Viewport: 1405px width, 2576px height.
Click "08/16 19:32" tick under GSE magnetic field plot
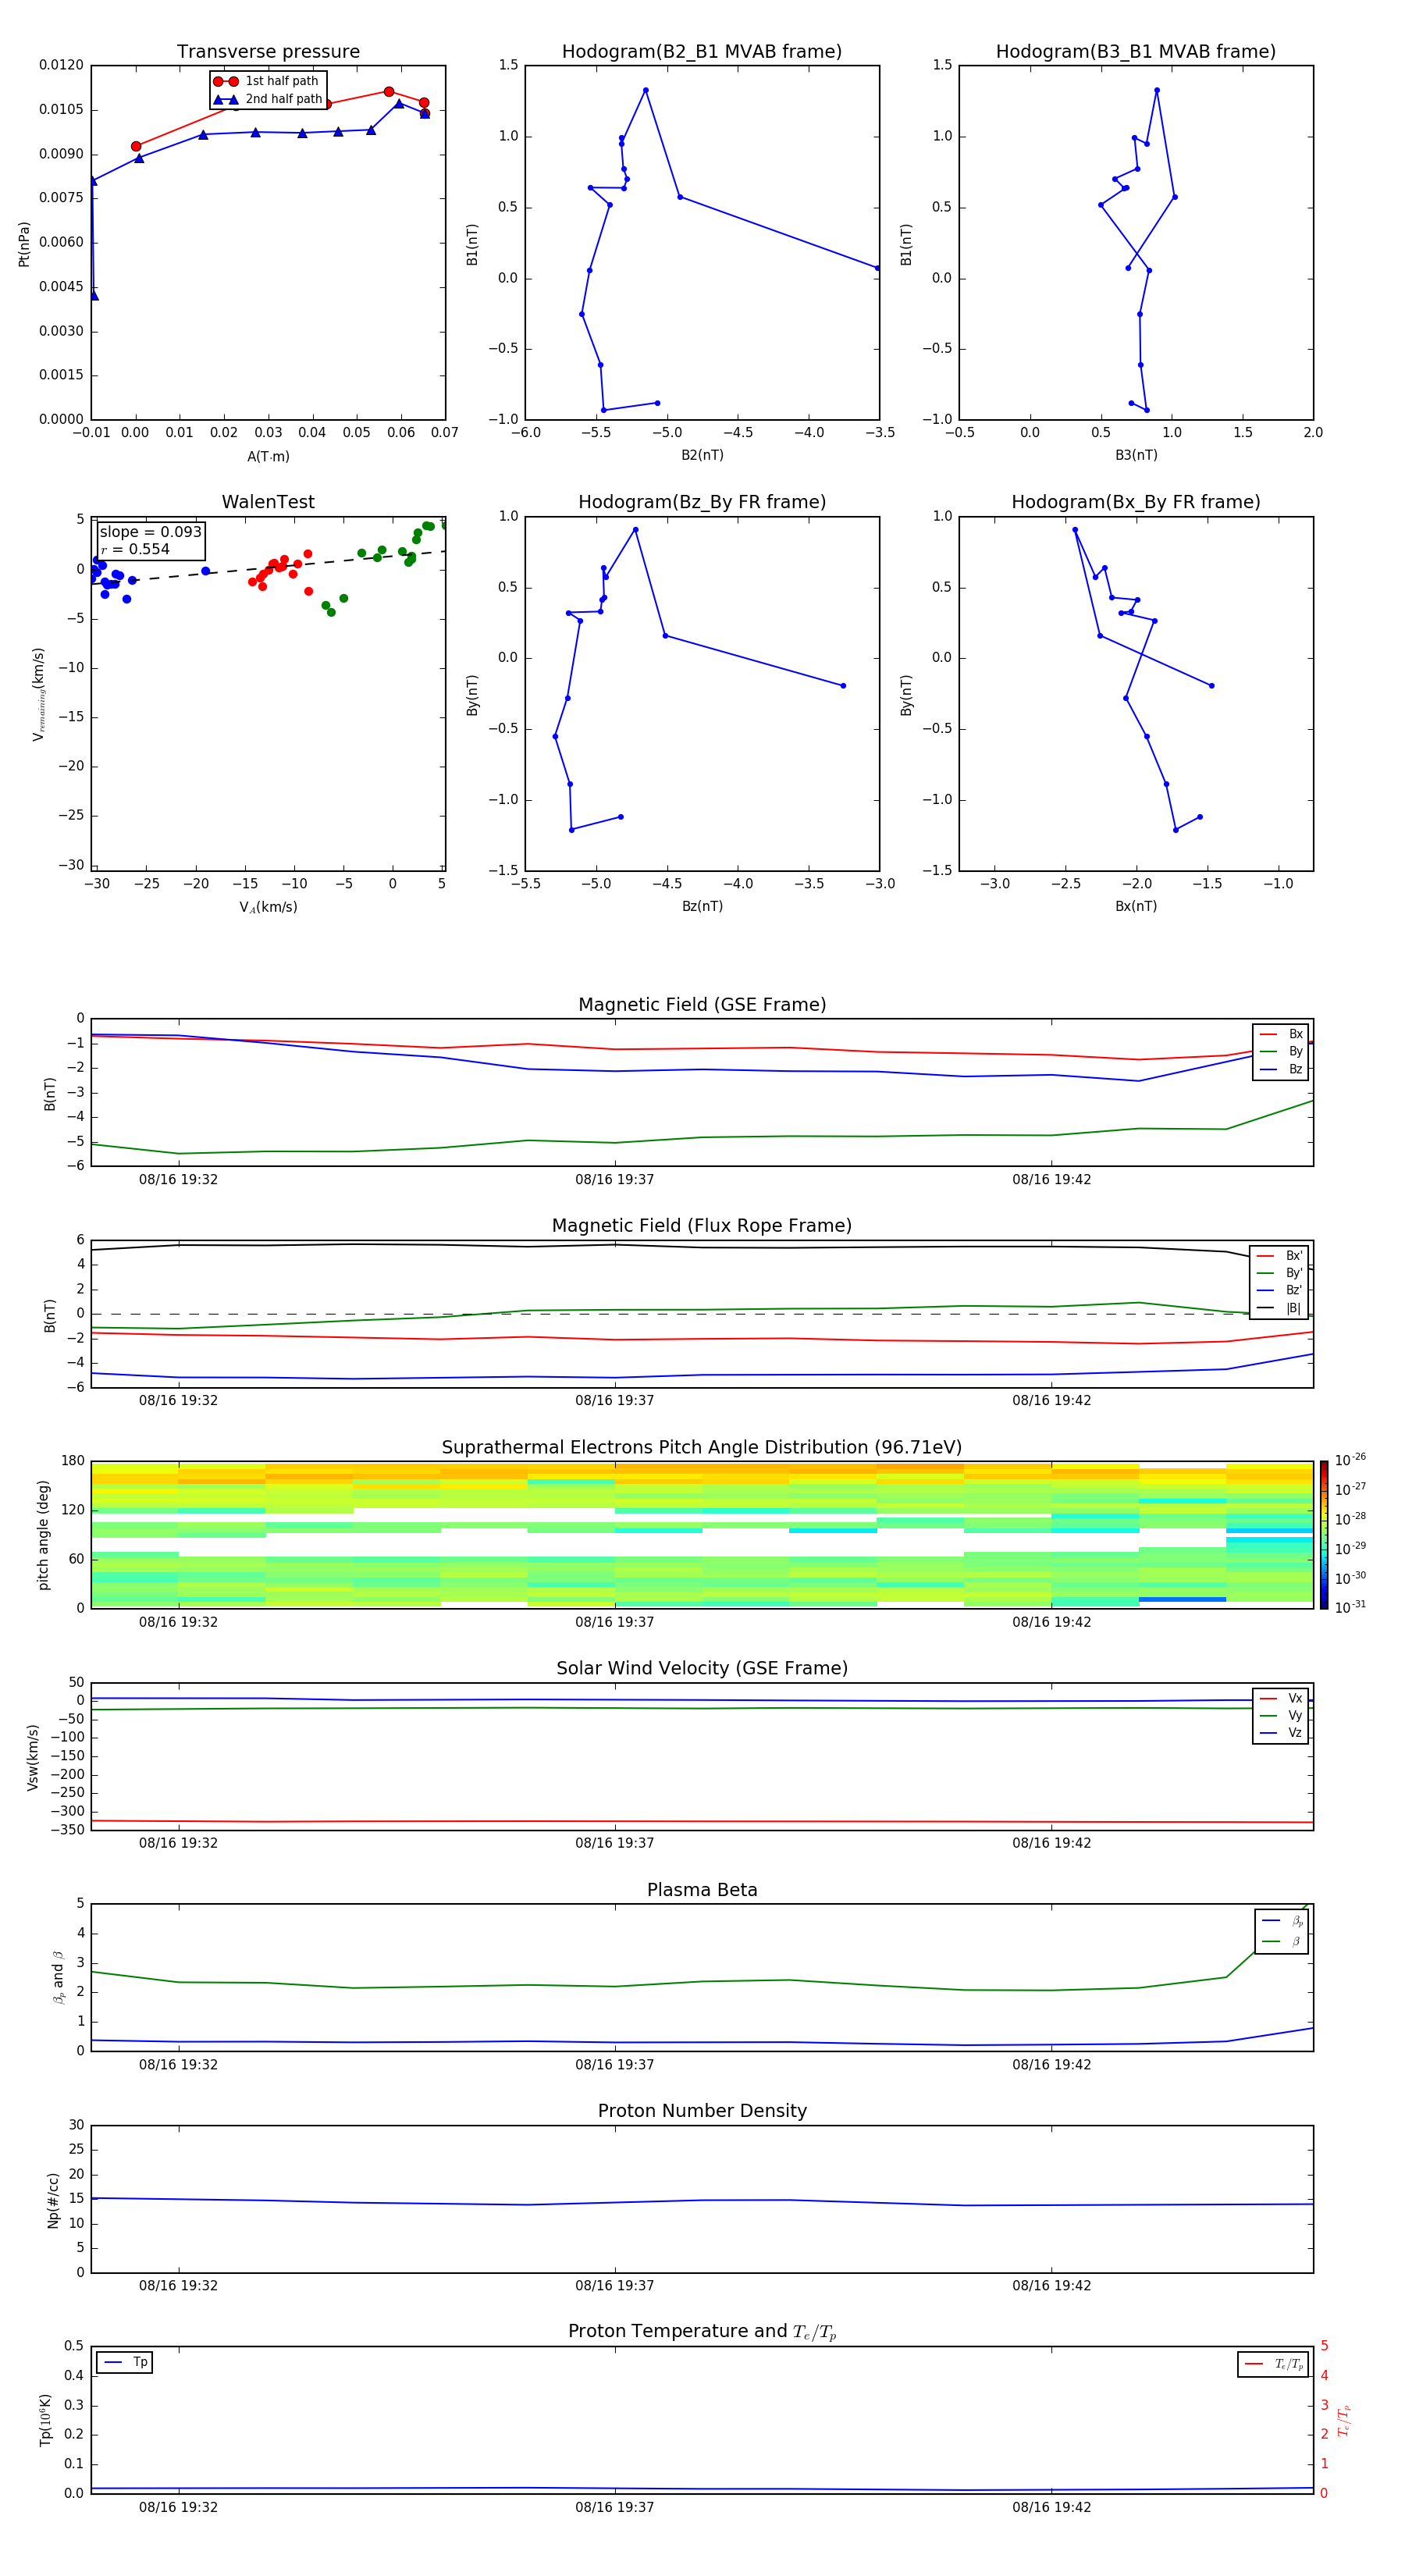point(178,1179)
